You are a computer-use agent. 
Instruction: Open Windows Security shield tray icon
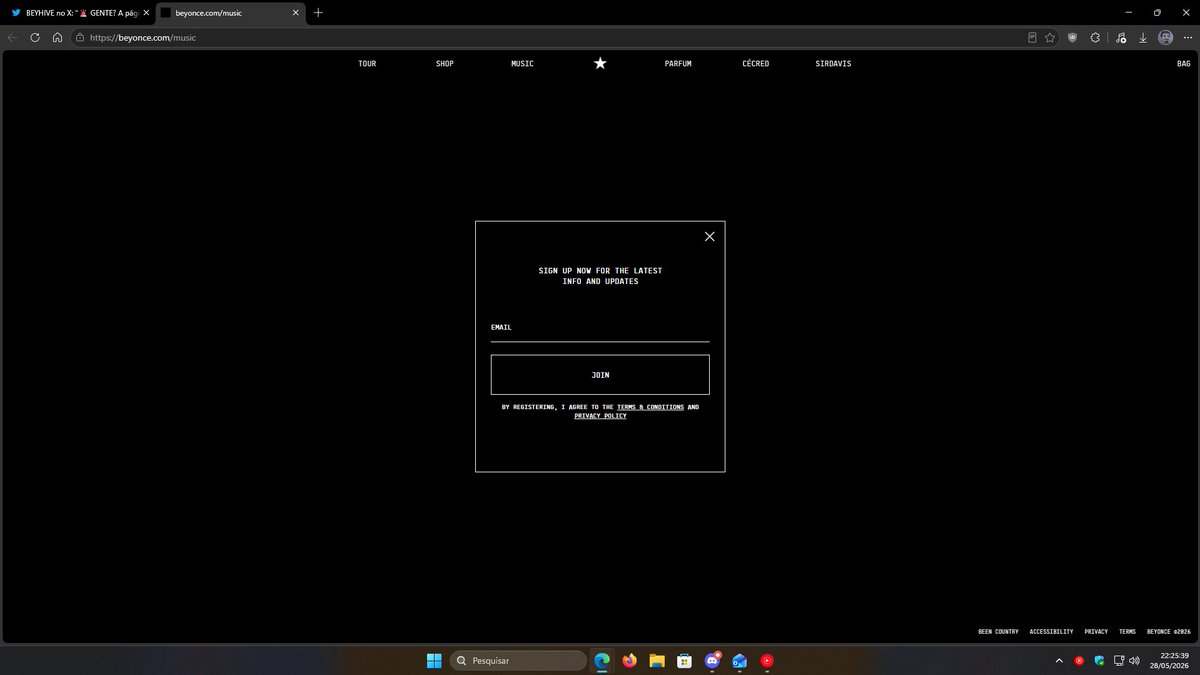pyautogui.click(x=1099, y=660)
